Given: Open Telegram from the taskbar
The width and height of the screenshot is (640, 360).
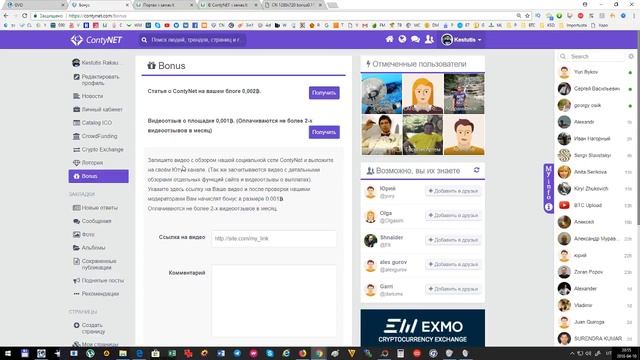Looking at the screenshot, I should pos(237,353).
